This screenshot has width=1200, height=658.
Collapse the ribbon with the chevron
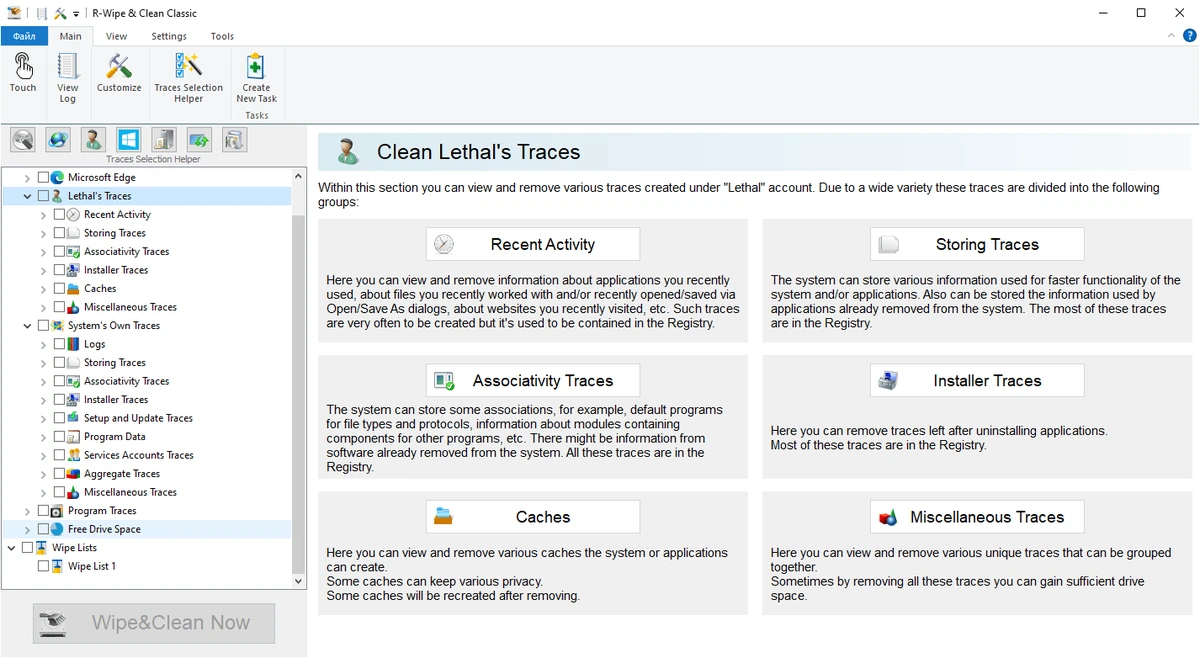tap(1172, 36)
